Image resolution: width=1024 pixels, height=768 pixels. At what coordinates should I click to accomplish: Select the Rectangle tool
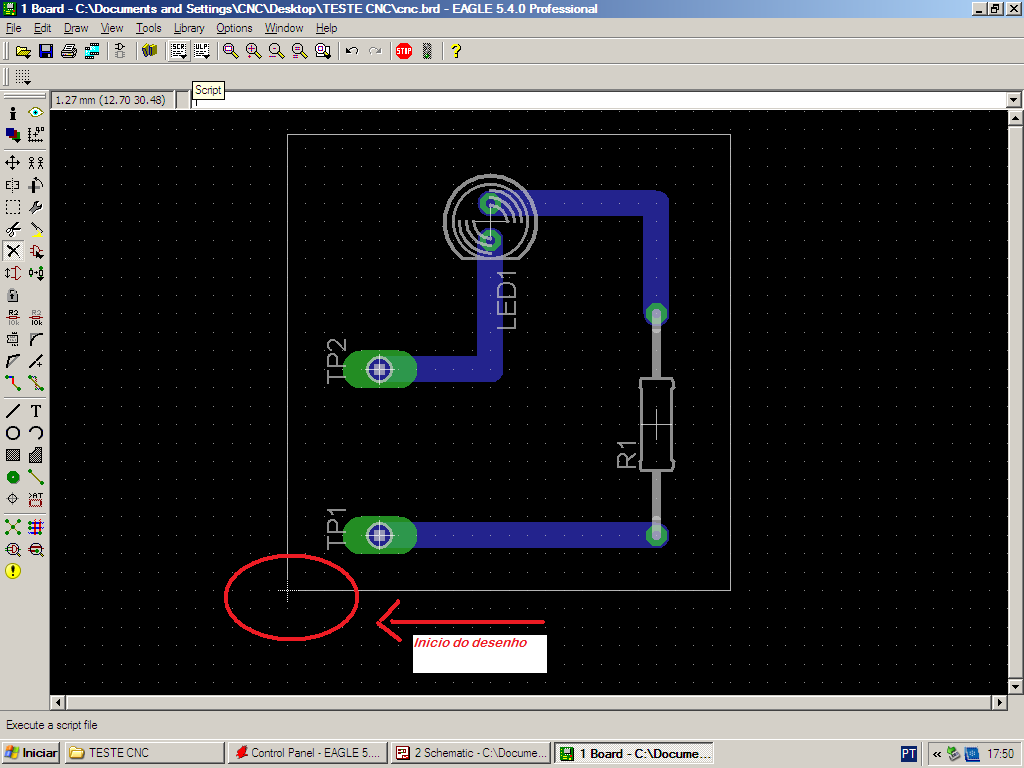pos(12,455)
